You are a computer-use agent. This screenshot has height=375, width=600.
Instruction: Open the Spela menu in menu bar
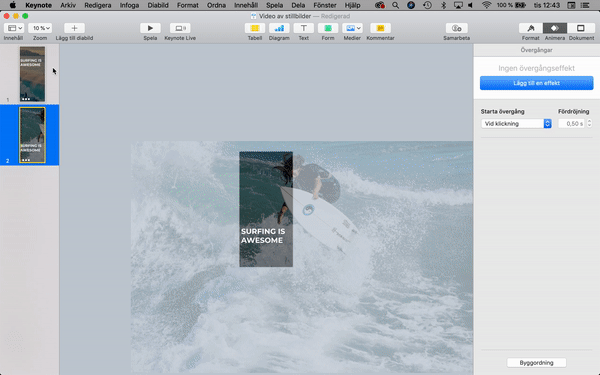point(274,5)
